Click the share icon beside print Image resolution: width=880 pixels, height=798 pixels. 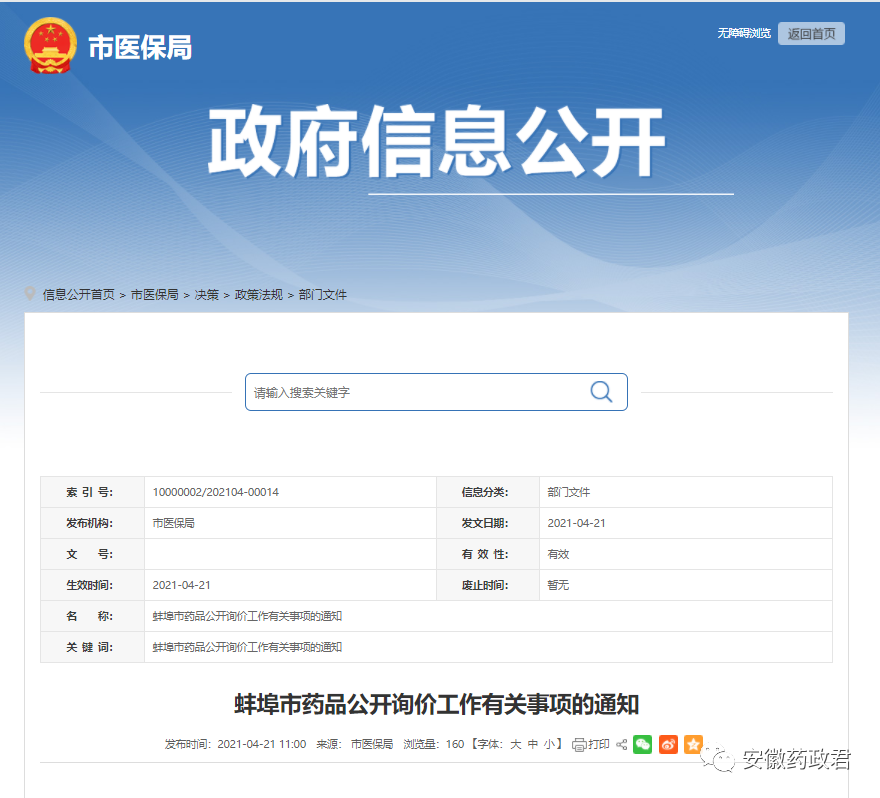pyautogui.click(x=621, y=744)
